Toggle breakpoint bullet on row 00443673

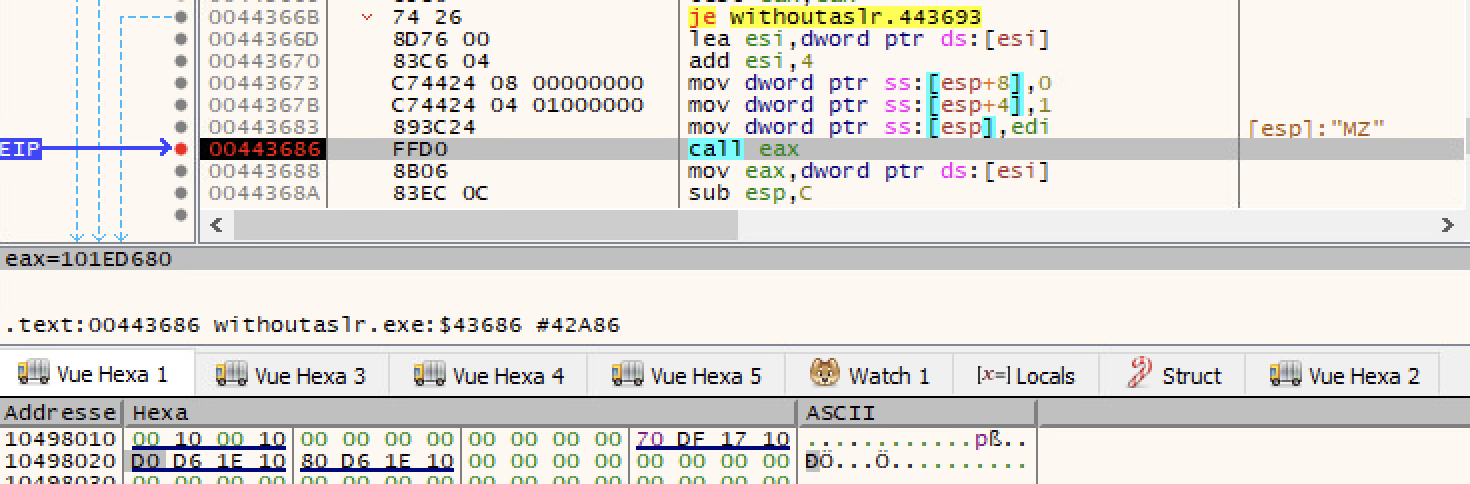coord(181,83)
